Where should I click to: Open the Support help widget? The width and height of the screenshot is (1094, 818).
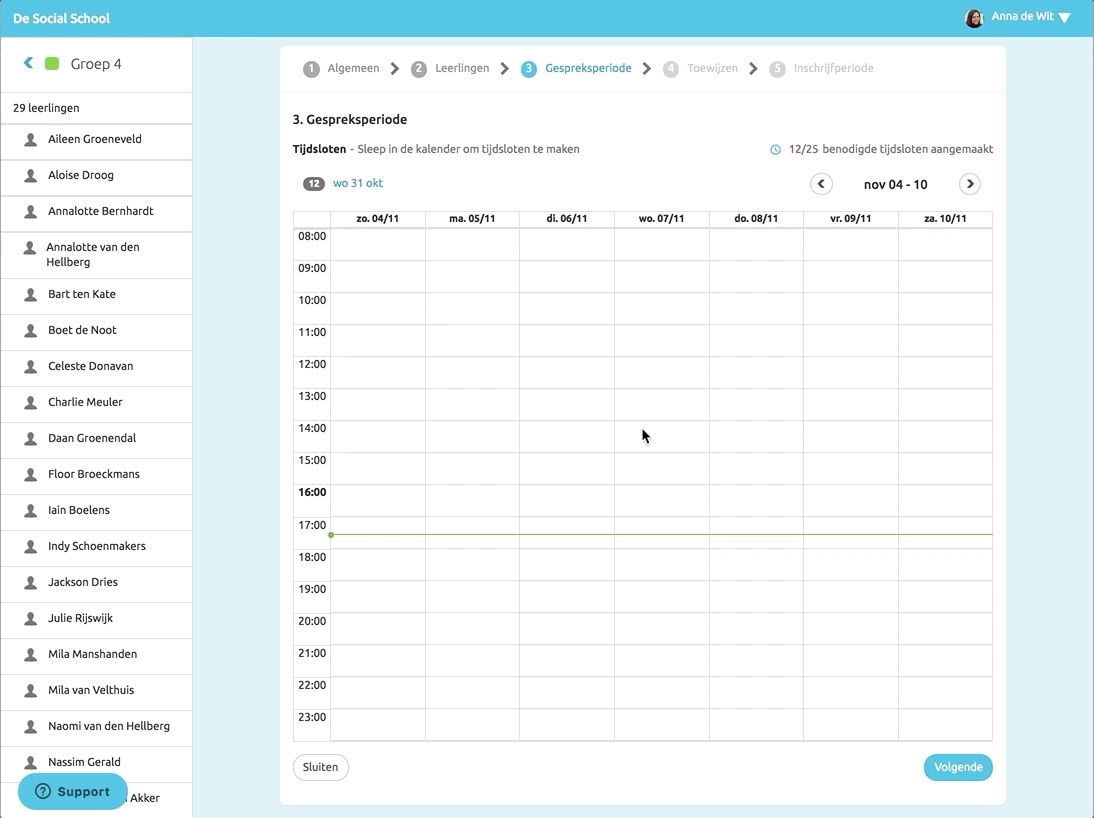click(72, 791)
